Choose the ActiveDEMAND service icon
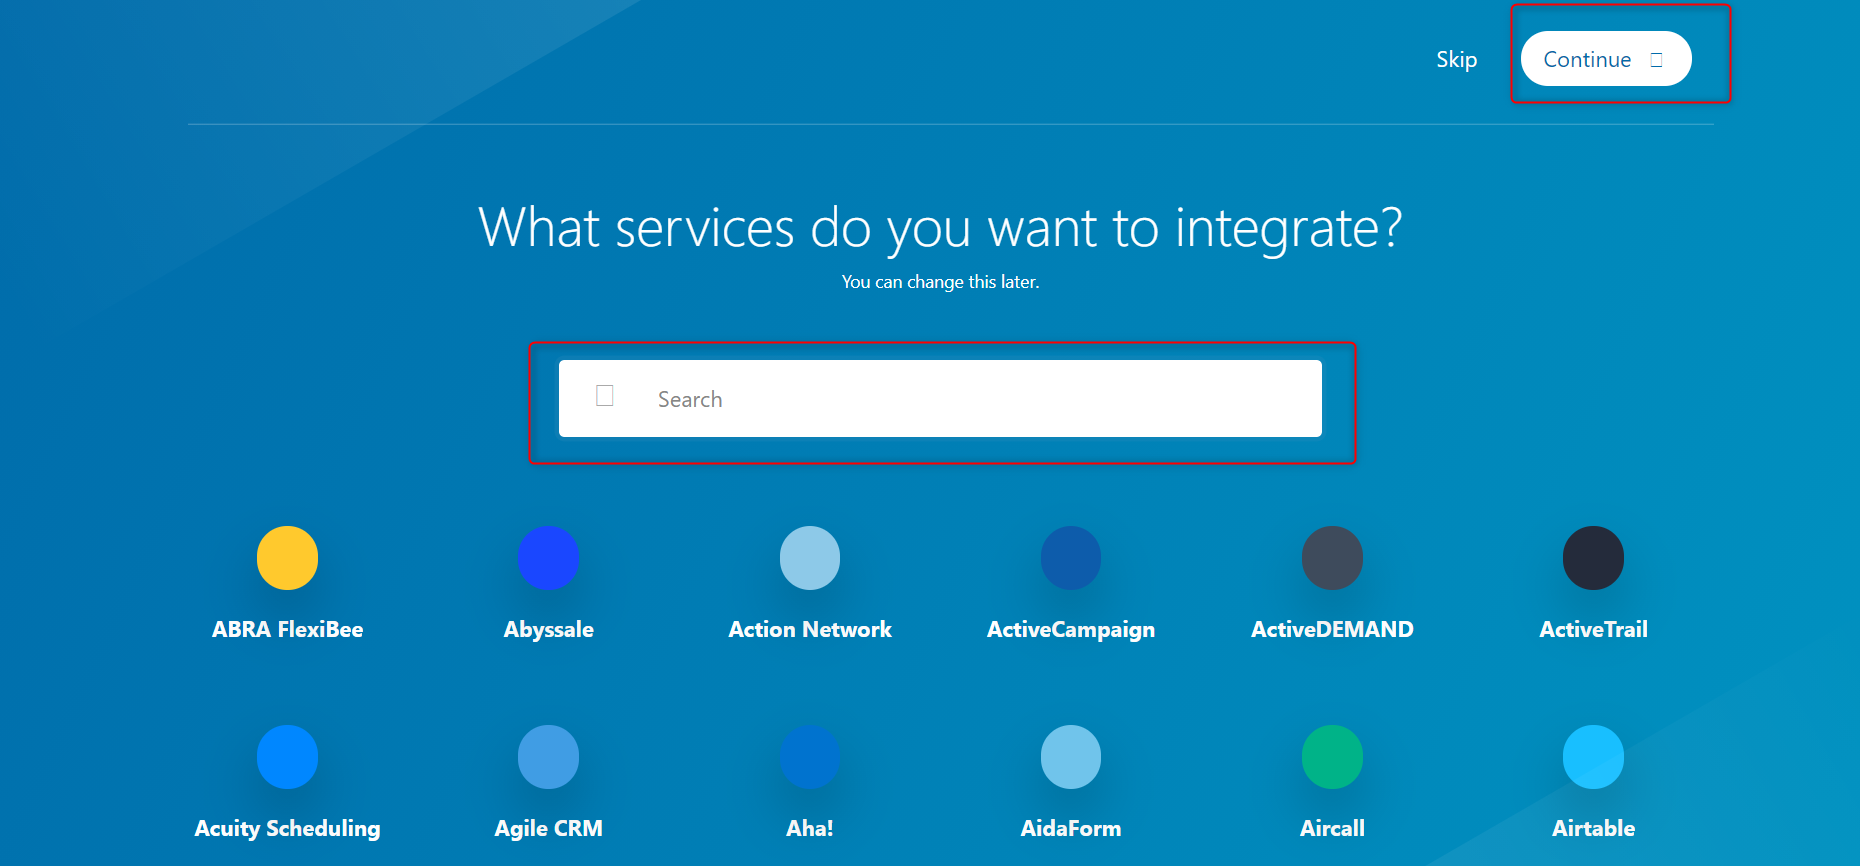The width and height of the screenshot is (1860, 866). [x=1332, y=558]
